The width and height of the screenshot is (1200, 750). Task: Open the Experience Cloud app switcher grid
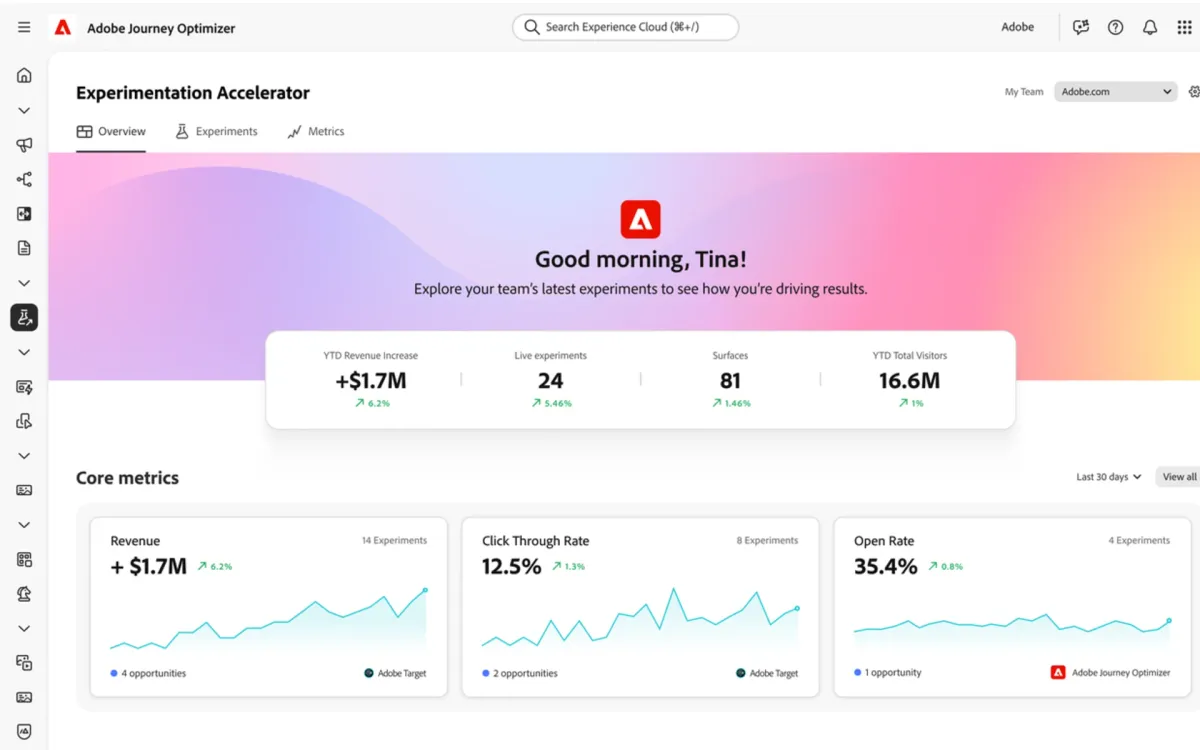pyautogui.click(x=1184, y=27)
